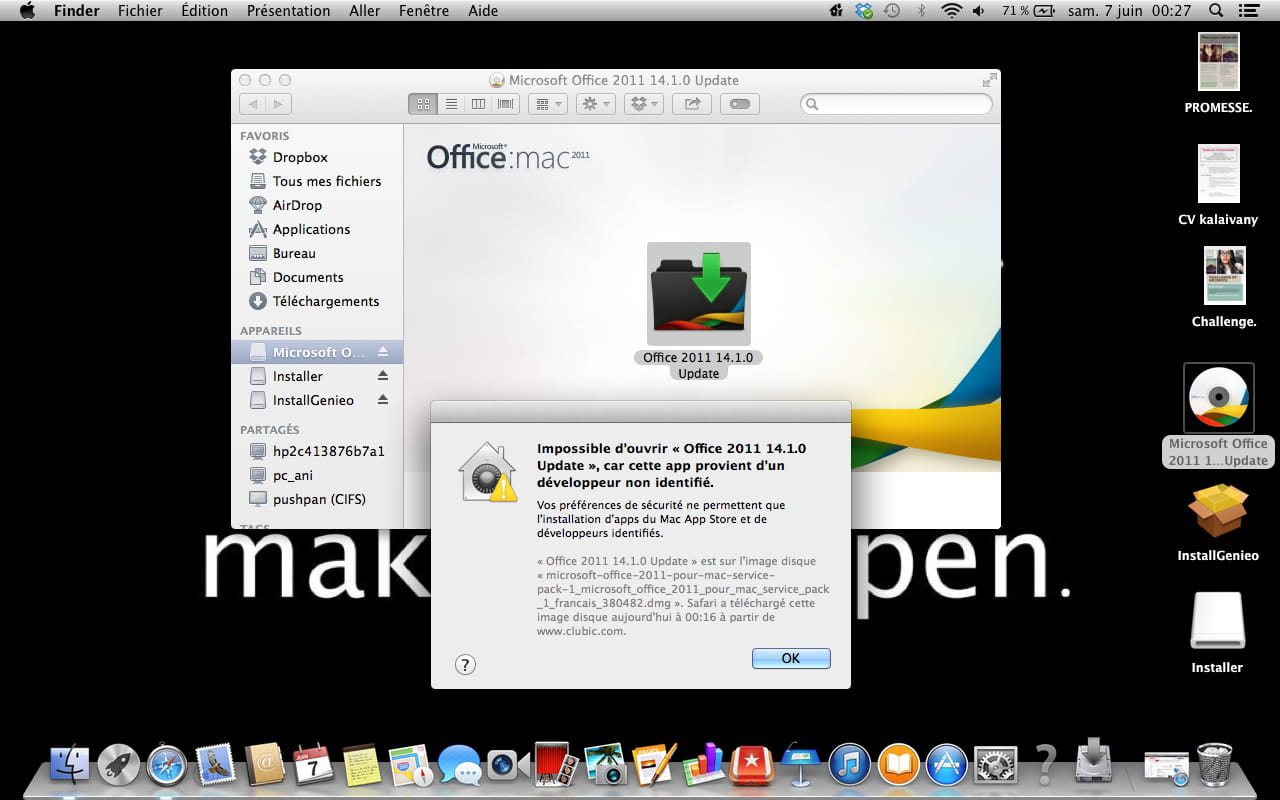1280x800 pixels.
Task: Switch Finder to column view
Action: [478, 103]
